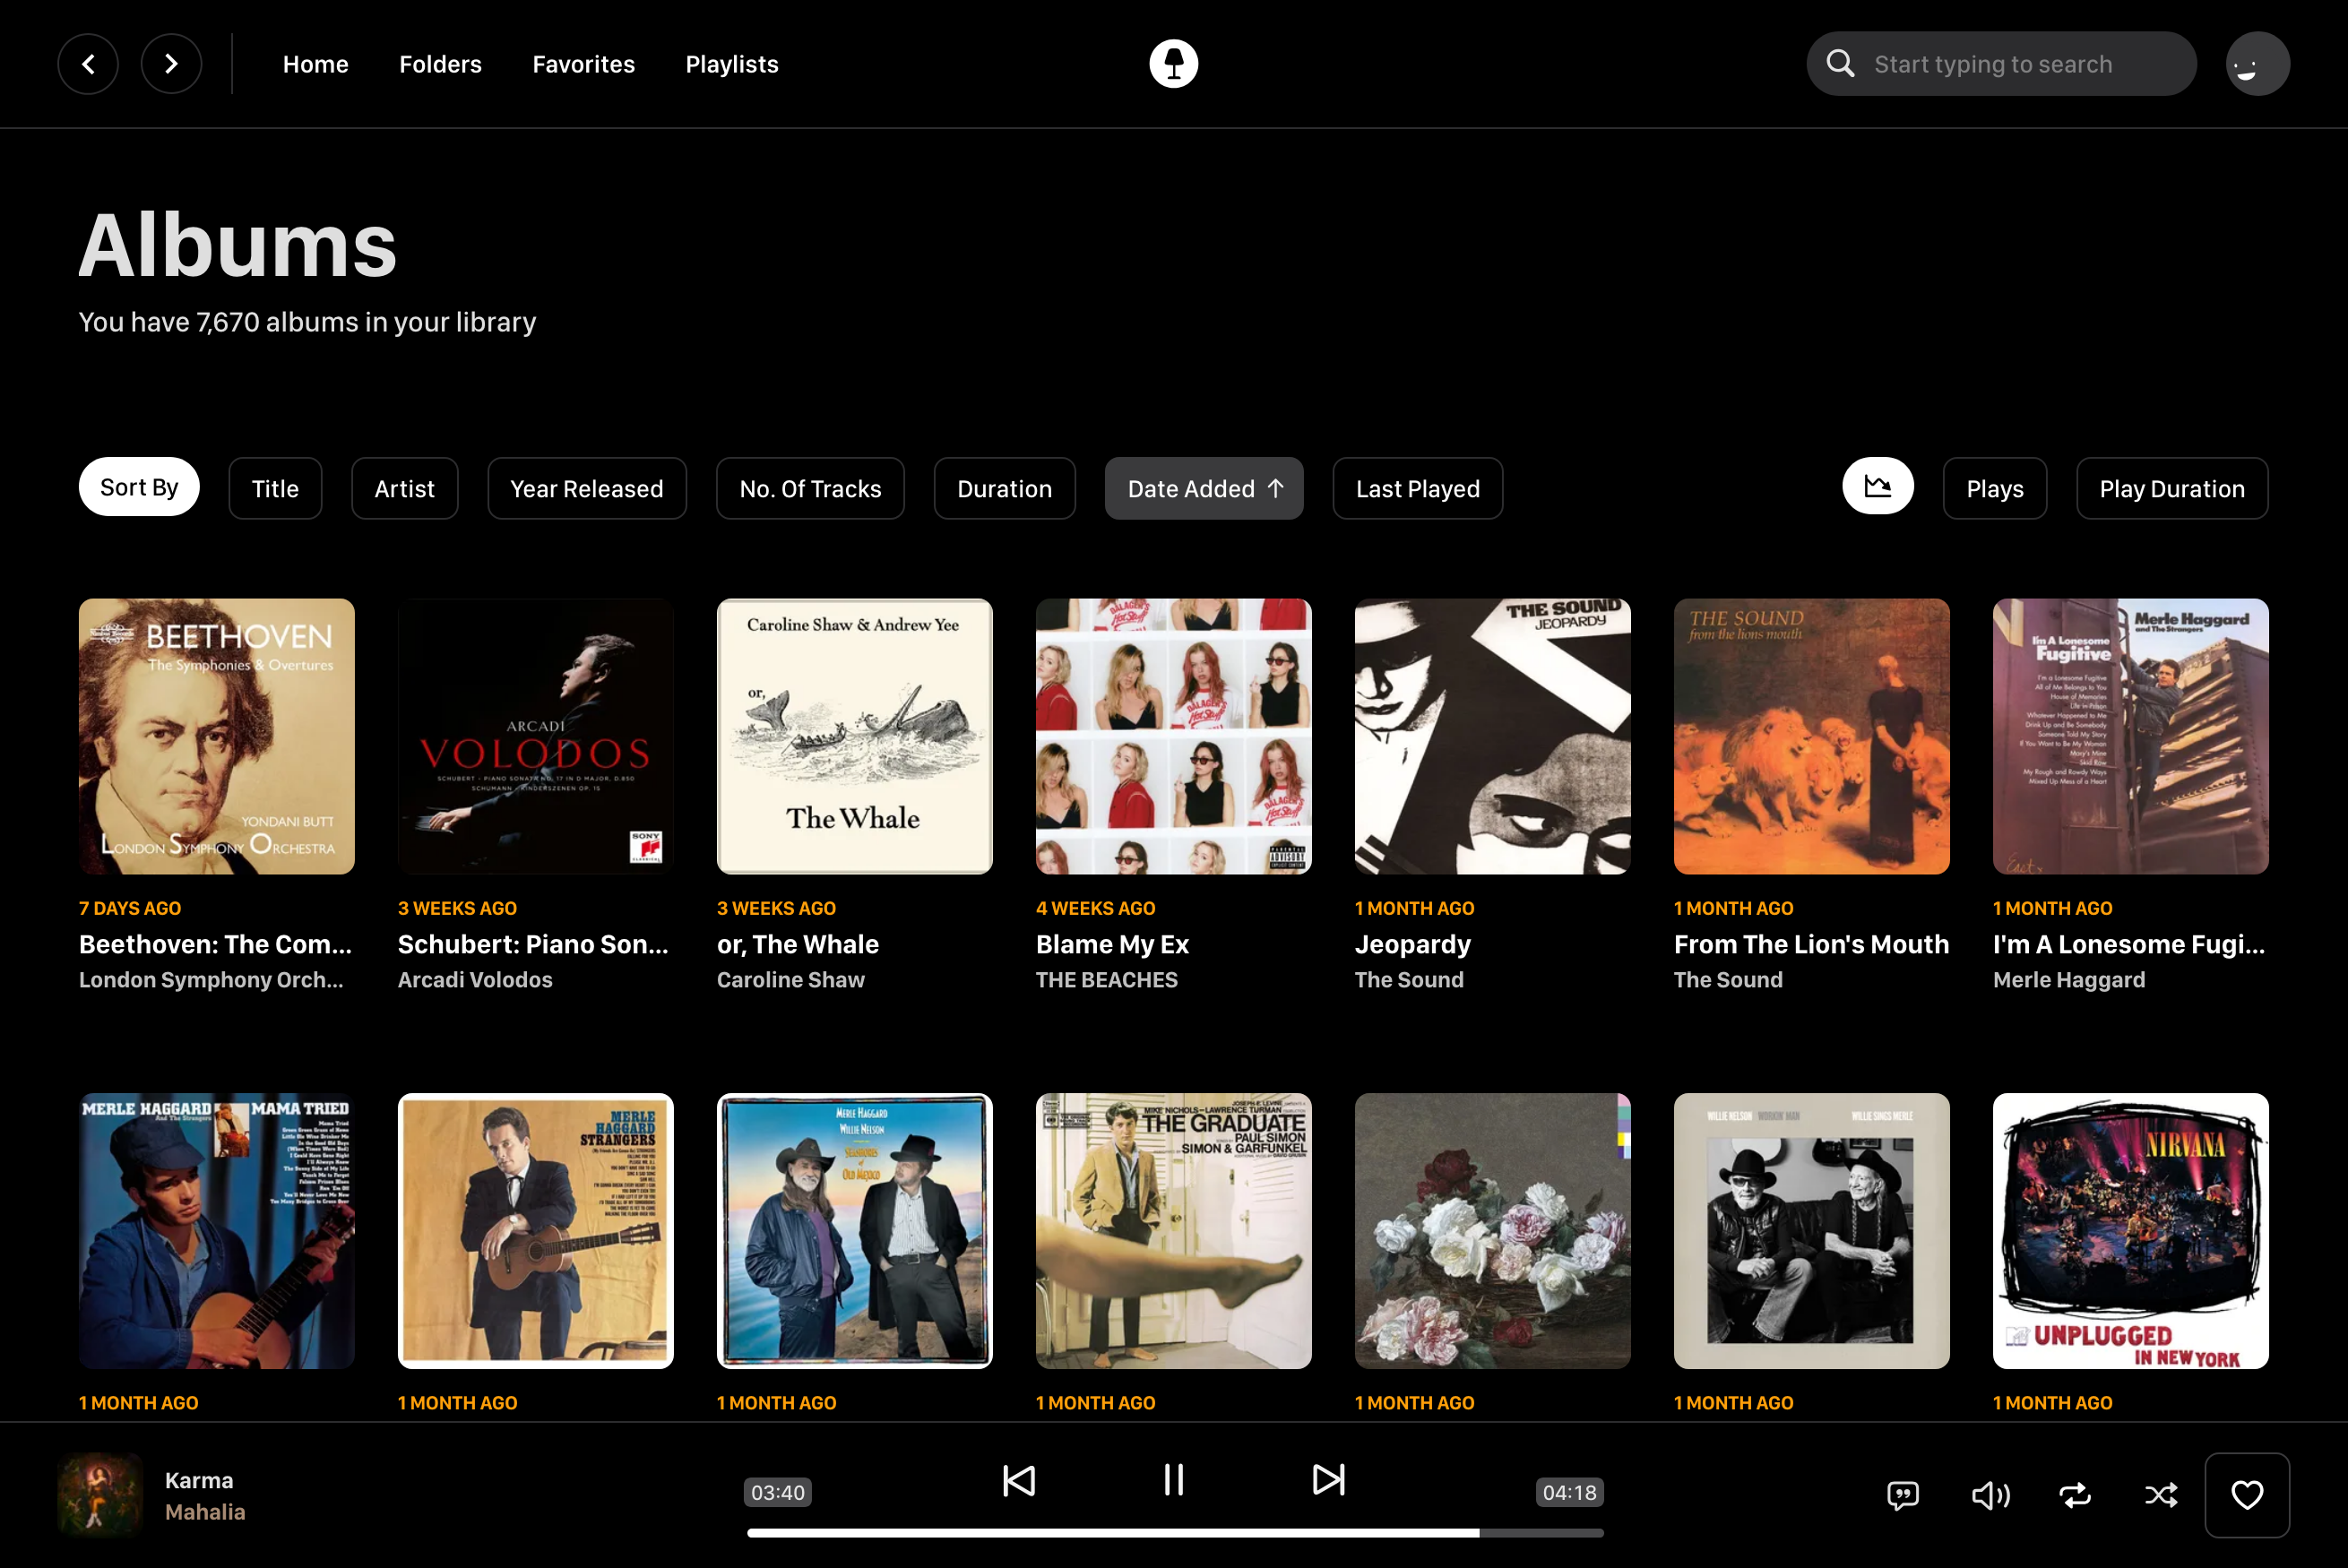This screenshot has height=1568, width=2348.
Task: Open the statistics chart icon button
Action: [x=1877, y=487]
